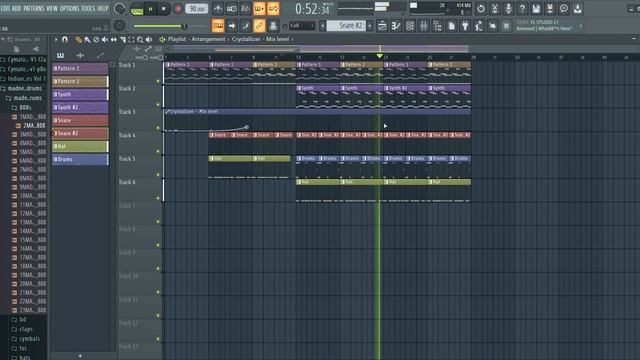Viewport: 640px width, 360px height.
Task: Open the Mixer view icon
Action: pyautogui.click(x=424, y=26)
